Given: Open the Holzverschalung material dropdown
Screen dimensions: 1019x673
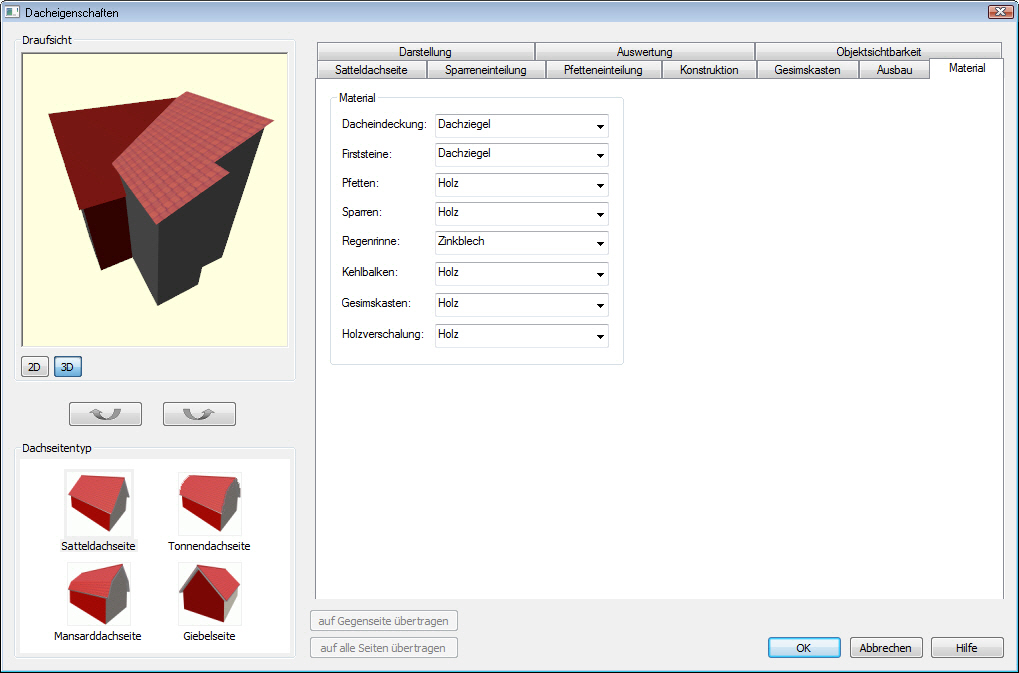Looking at the screenshot, I should pos(522,336).
